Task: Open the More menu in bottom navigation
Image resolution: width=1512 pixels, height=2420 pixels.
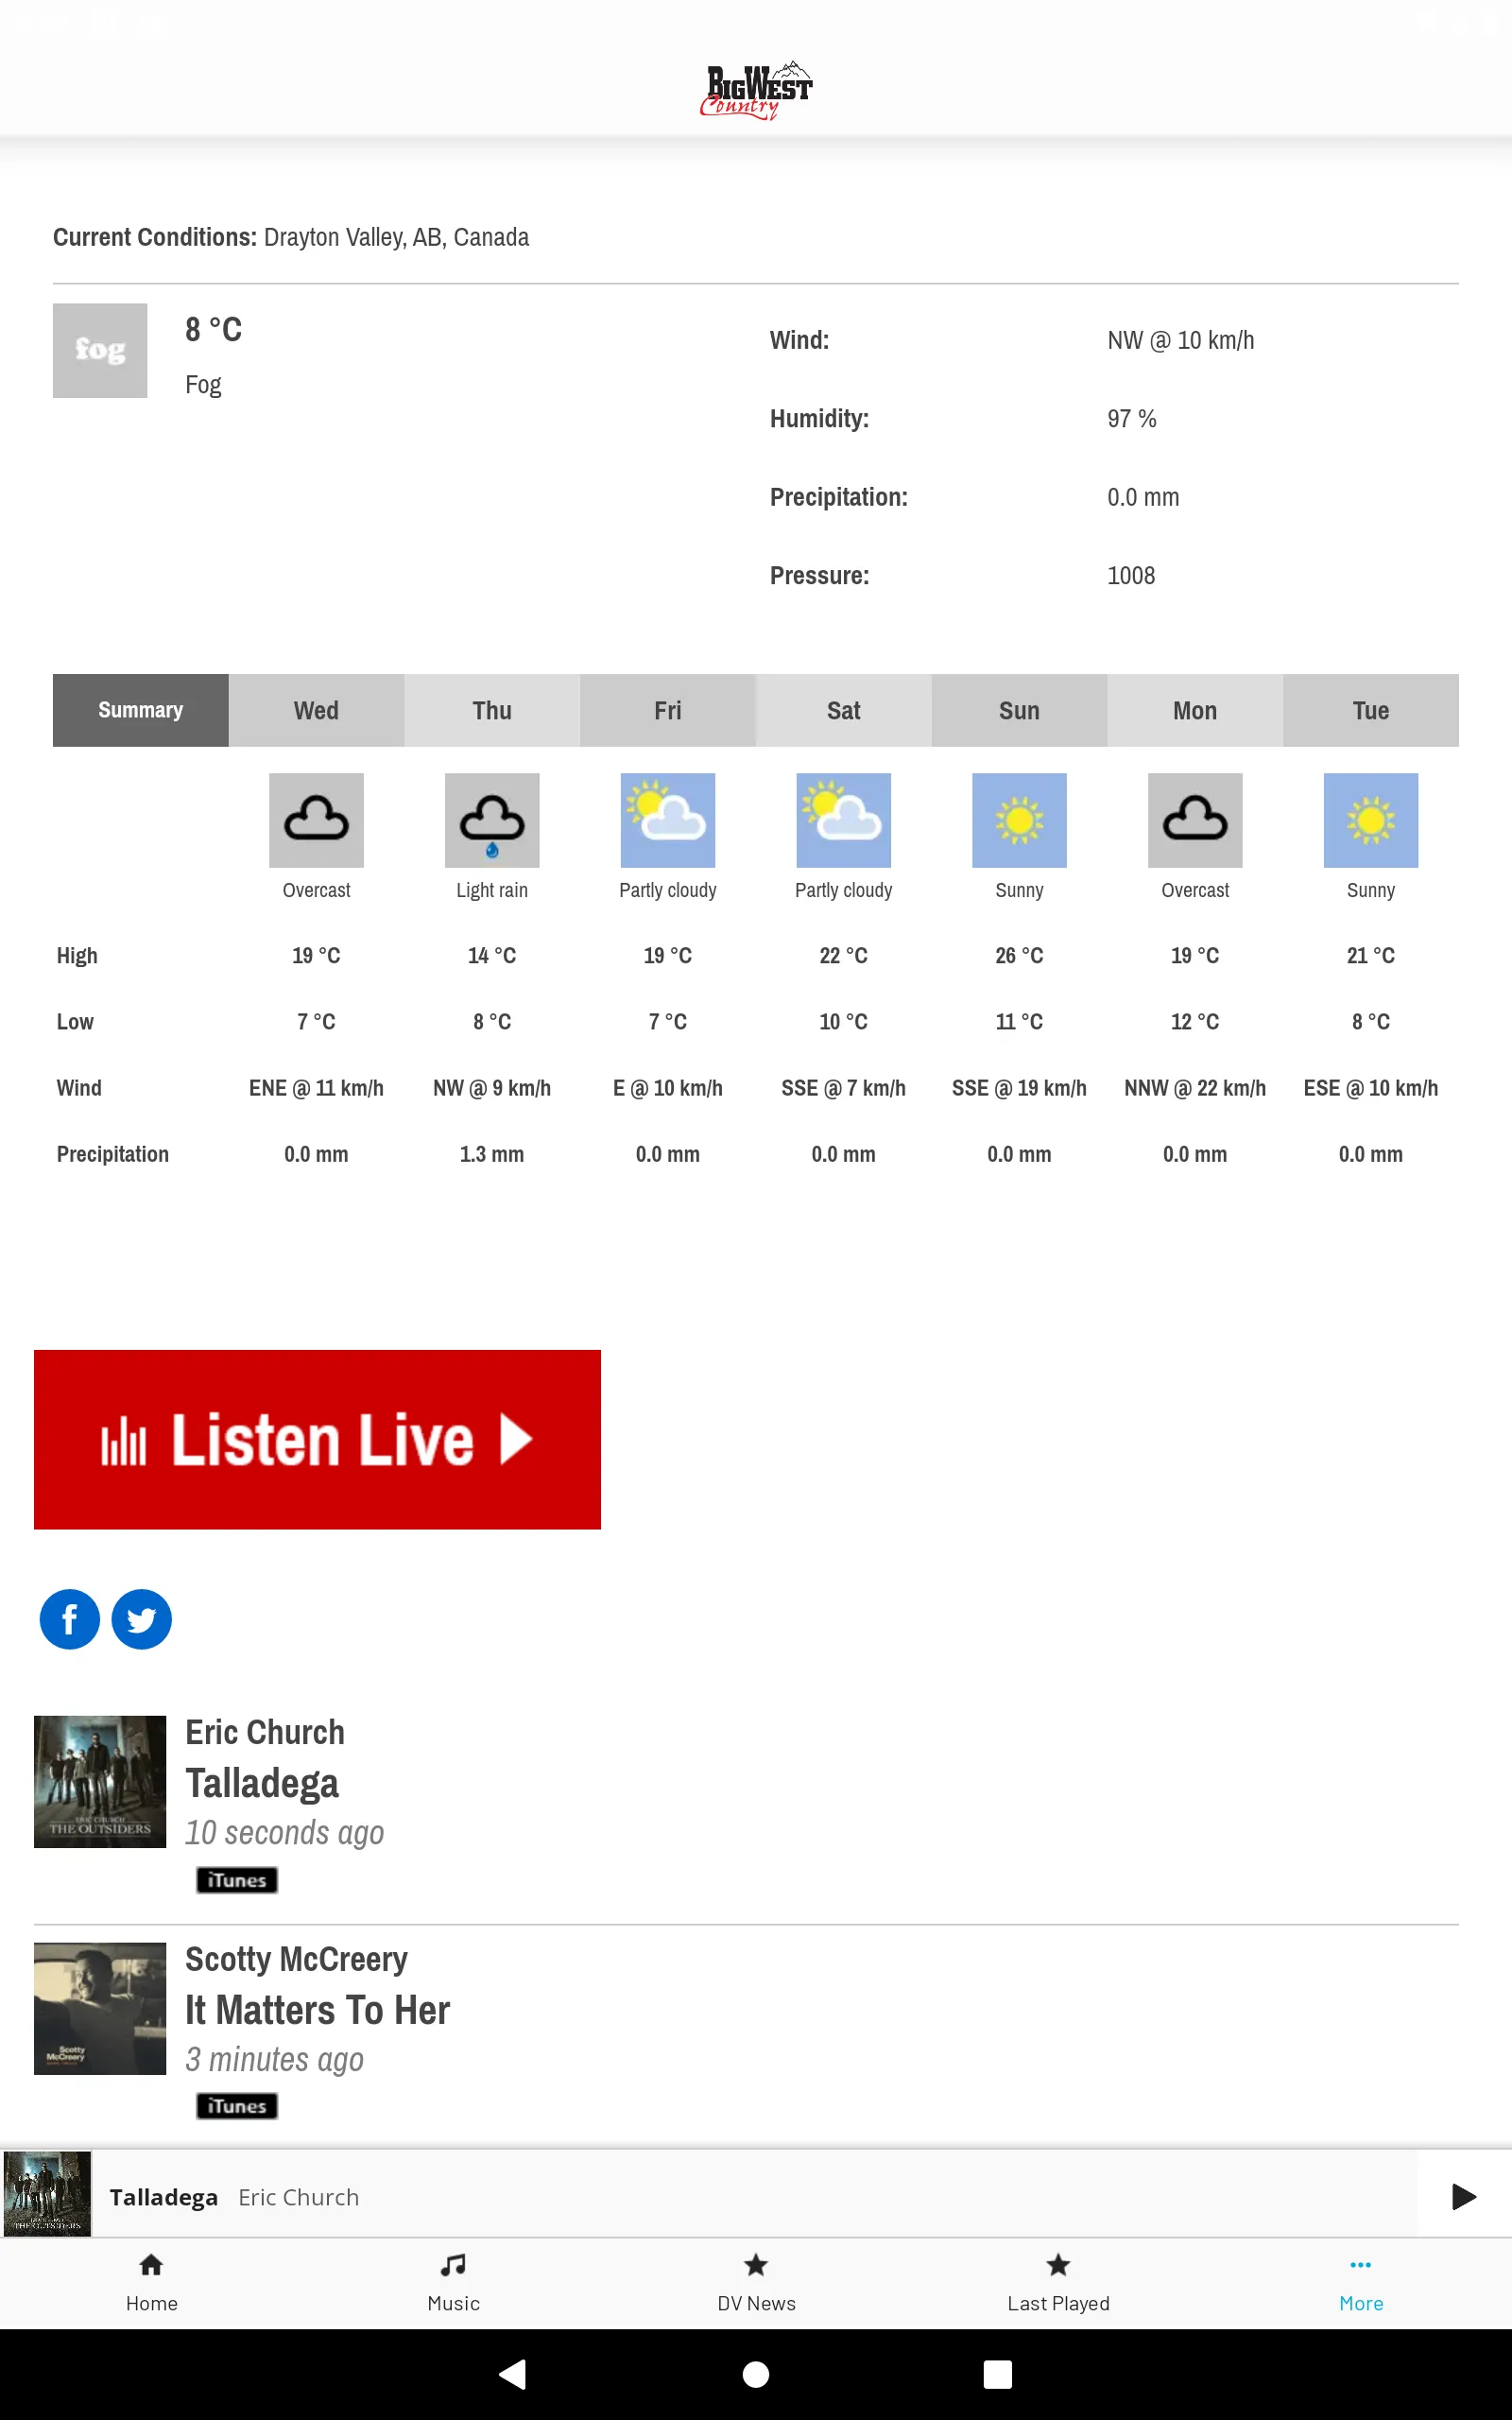Action: (1361, 2283)
